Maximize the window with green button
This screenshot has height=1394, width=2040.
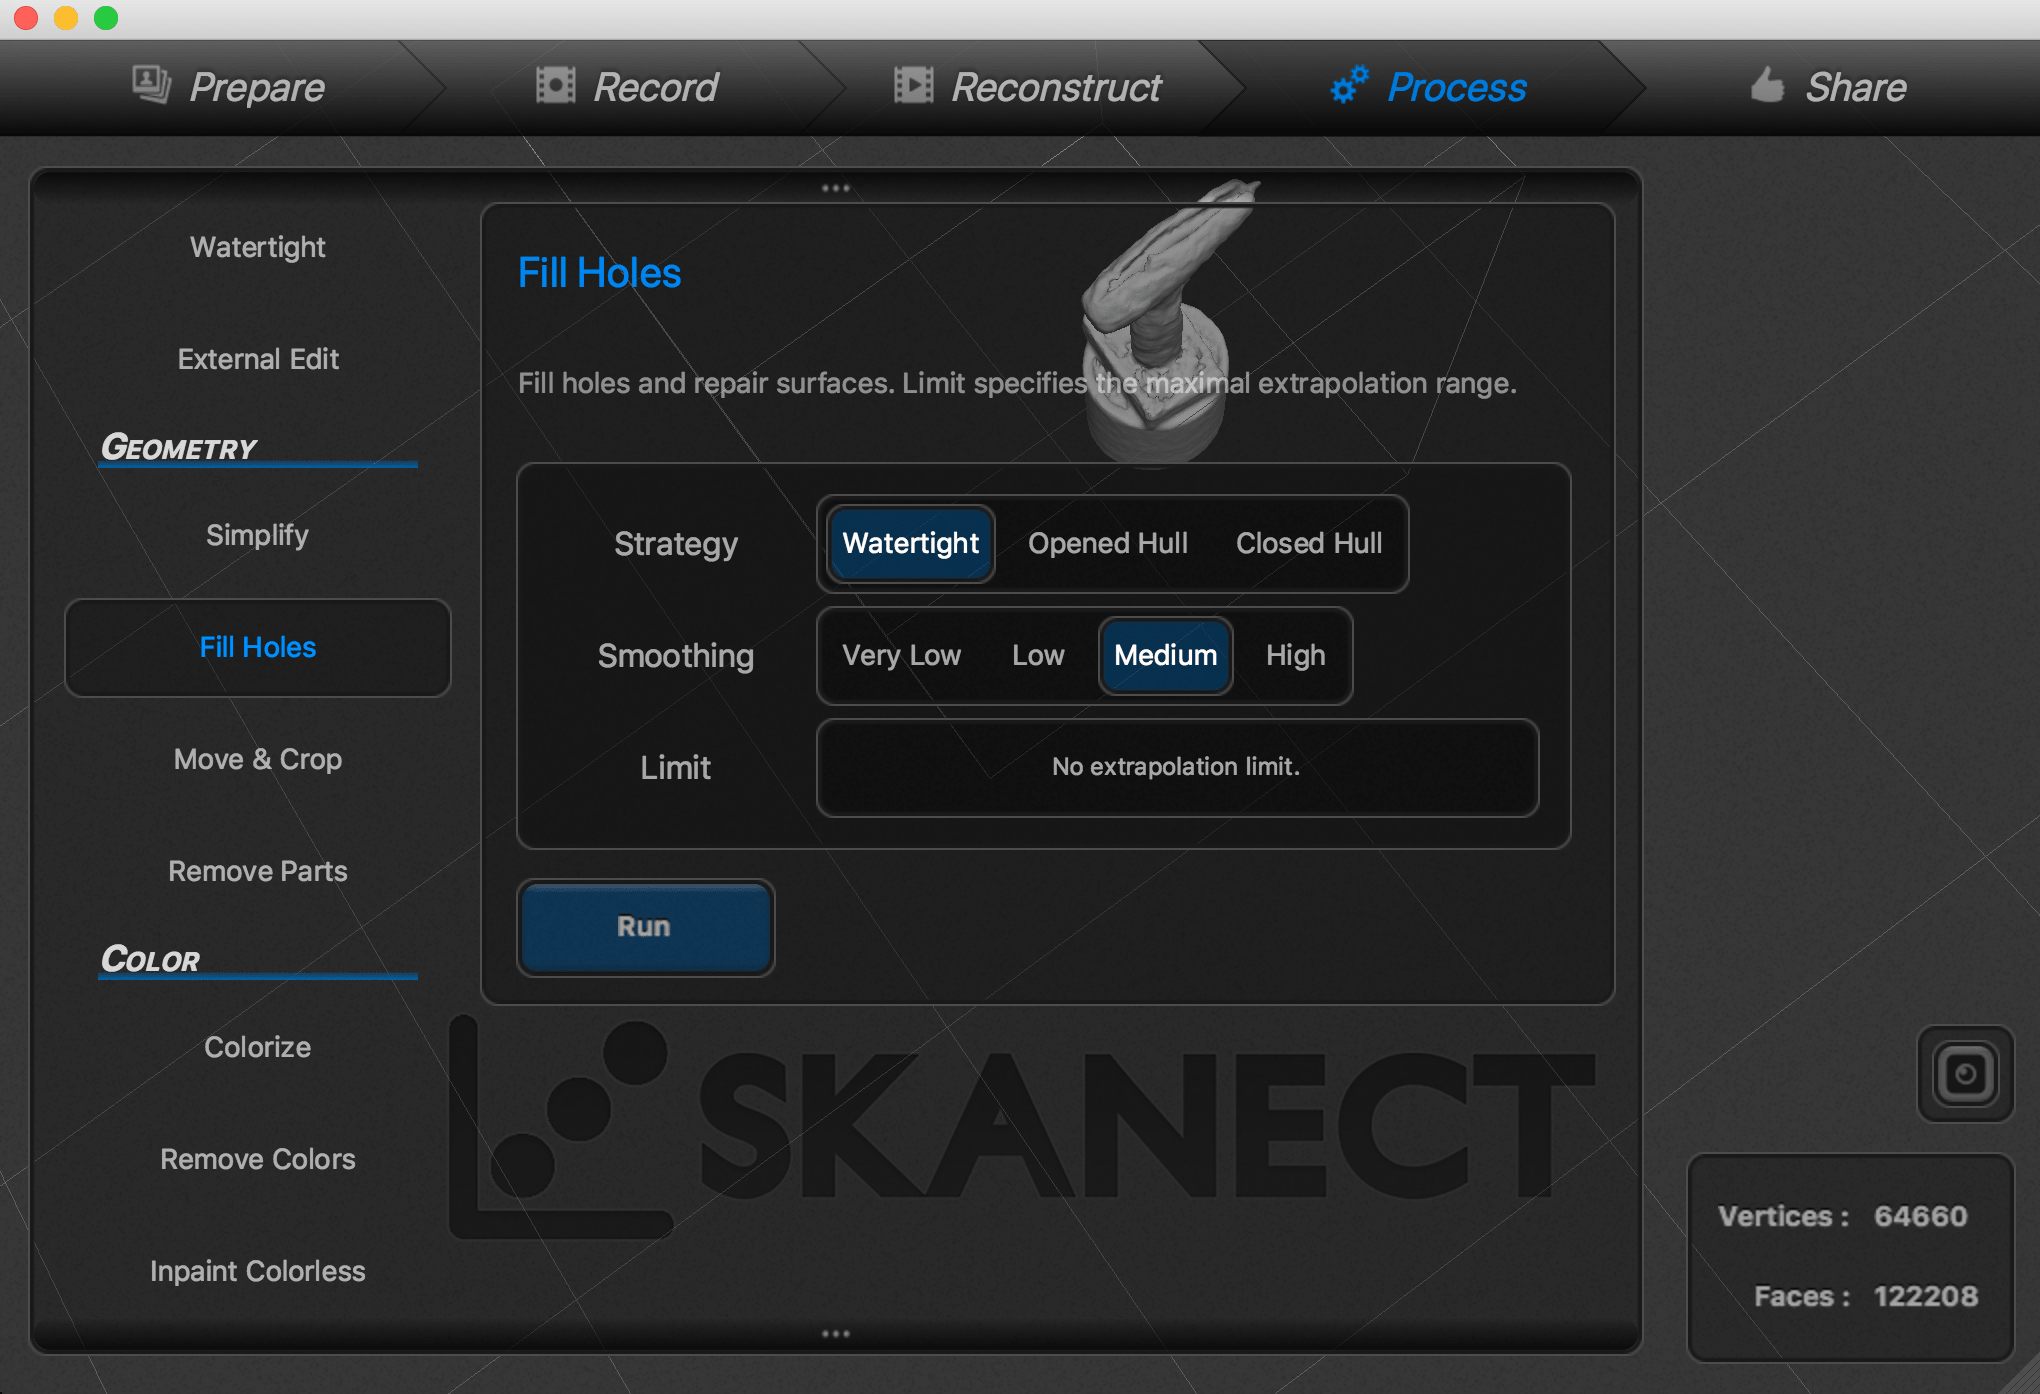(106, 18)
